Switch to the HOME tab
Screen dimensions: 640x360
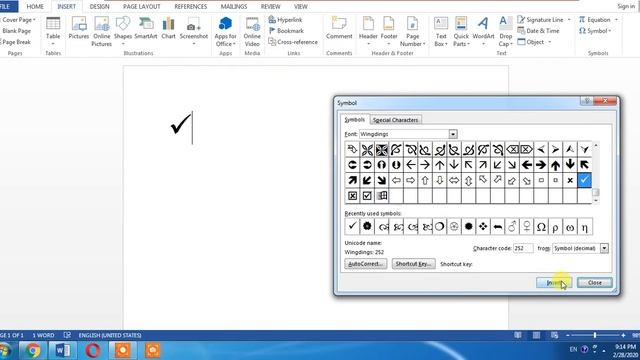[35, 7]
